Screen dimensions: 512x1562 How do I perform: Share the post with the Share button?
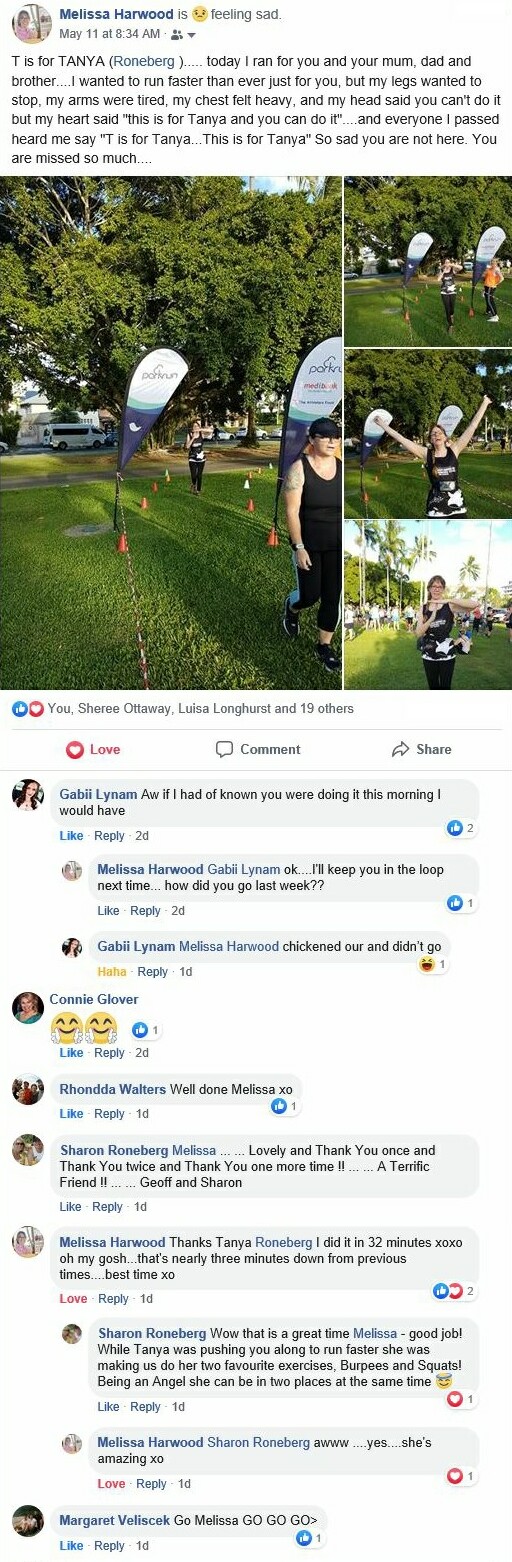(x=422, y=749)
